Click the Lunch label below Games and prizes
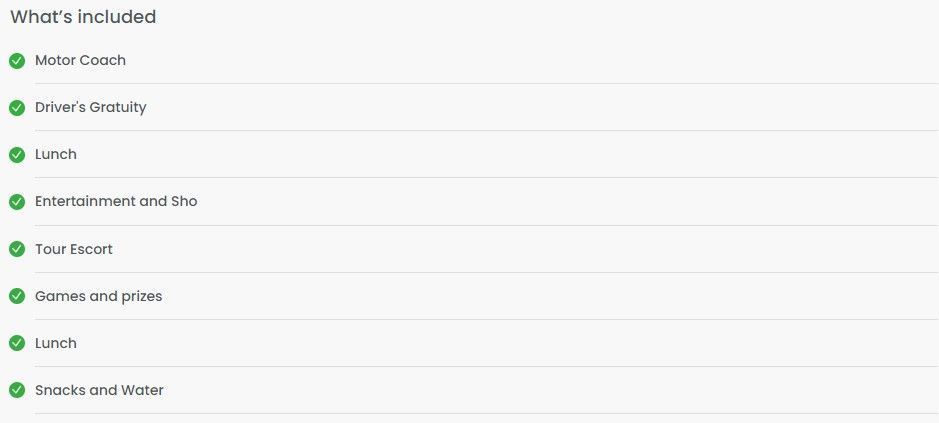The width and height of the screenshot is (939, 423). tap(56, 343)
